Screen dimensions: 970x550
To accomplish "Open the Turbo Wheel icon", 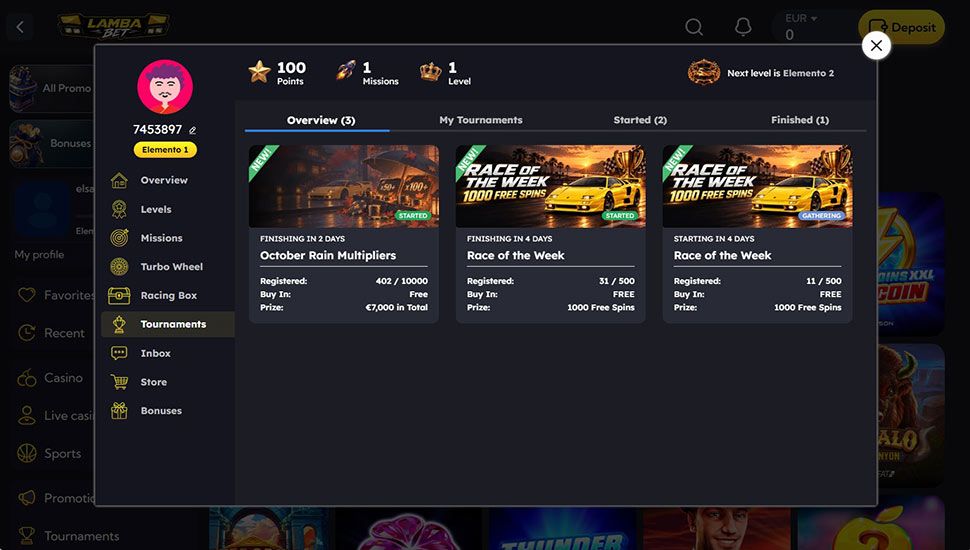I will point(119,267).
